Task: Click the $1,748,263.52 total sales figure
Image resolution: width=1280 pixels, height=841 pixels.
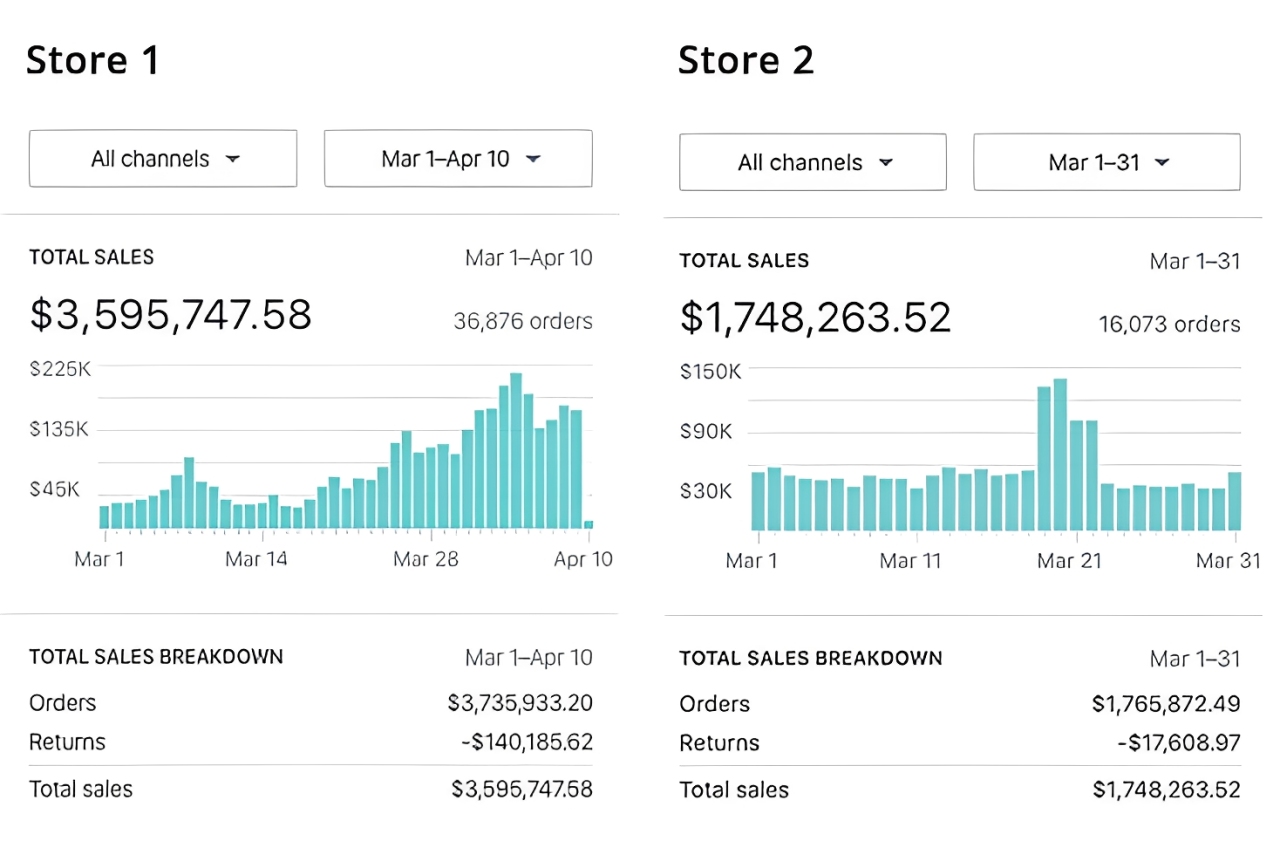Action: coord(815,317)
